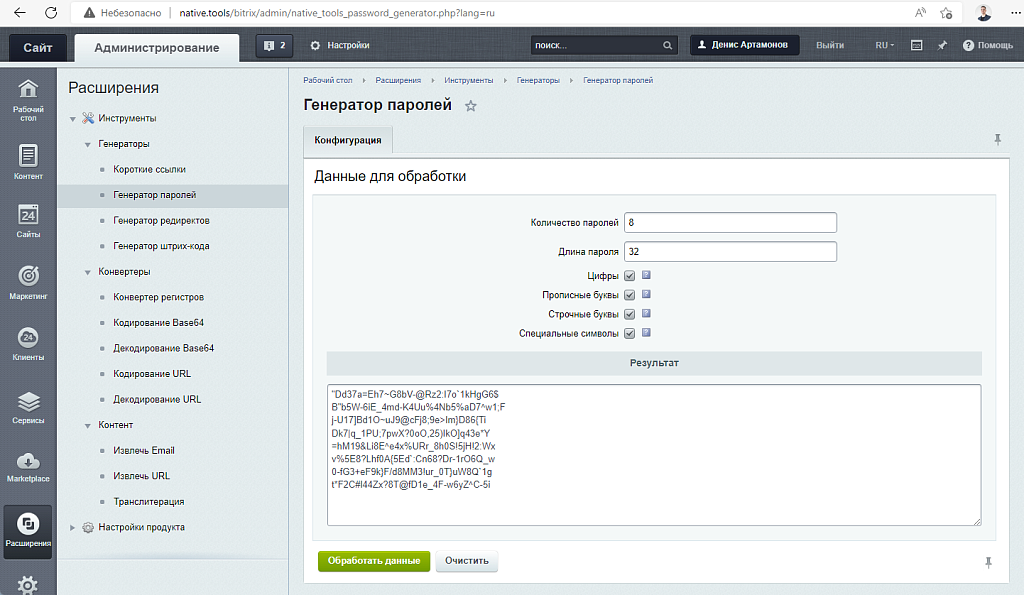Uncheck Специальные символы

click(x=629, y=332)
